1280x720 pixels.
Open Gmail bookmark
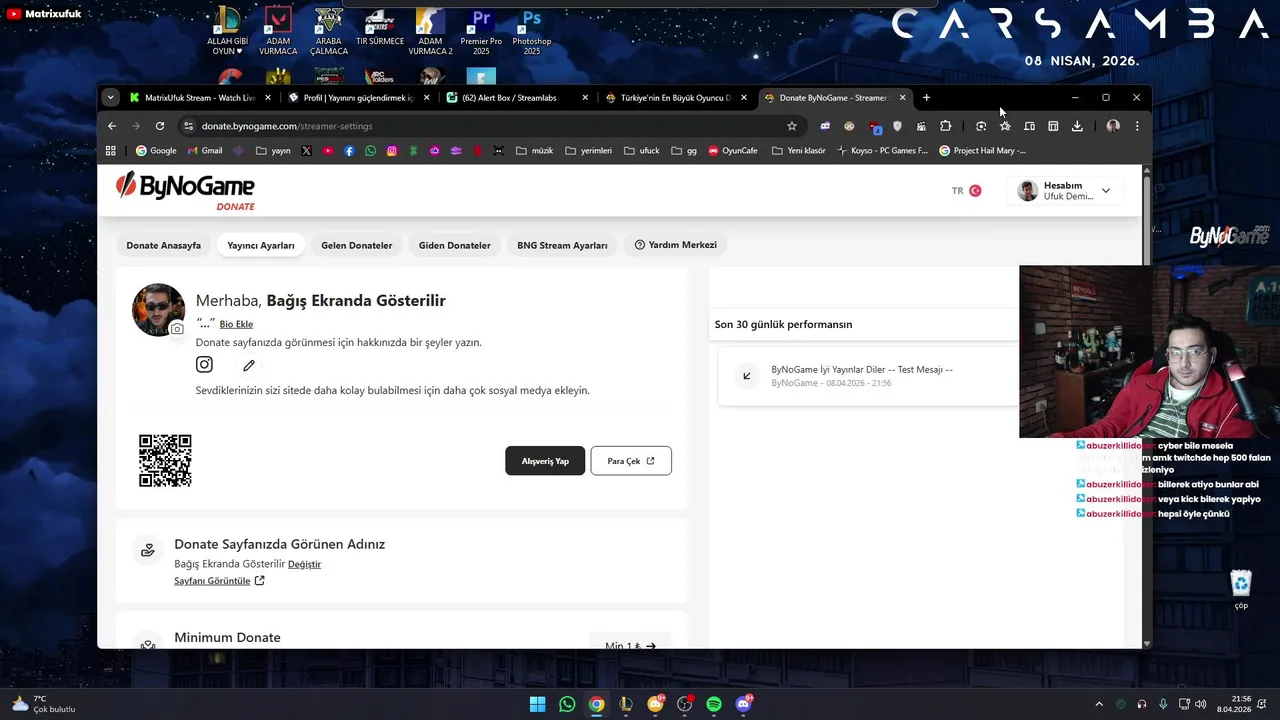tap(204, 151)
